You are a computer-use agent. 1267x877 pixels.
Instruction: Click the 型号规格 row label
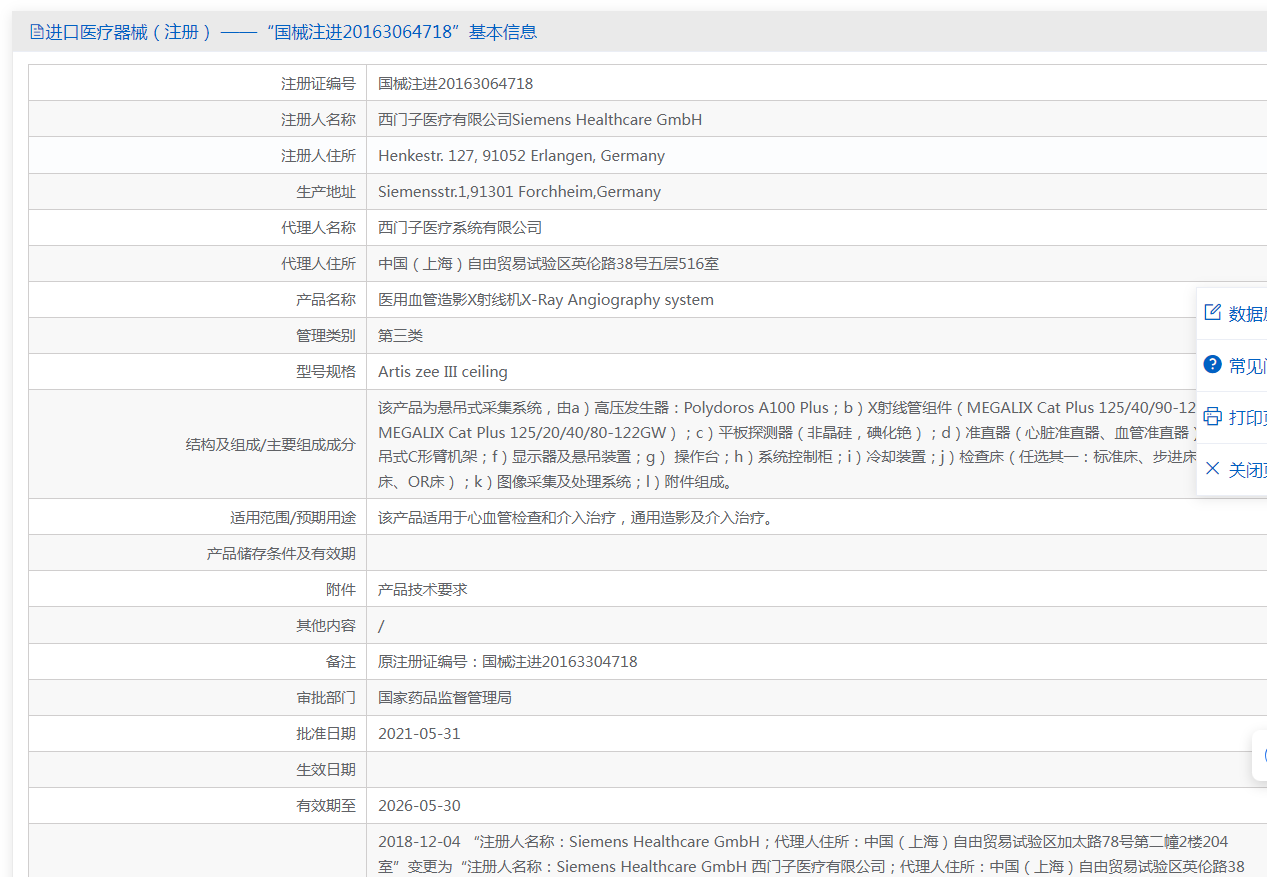tap(326, 372)
